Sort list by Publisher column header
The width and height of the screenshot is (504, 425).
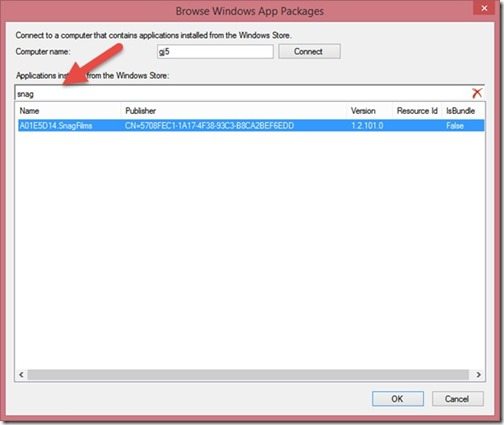pos(140,111)
